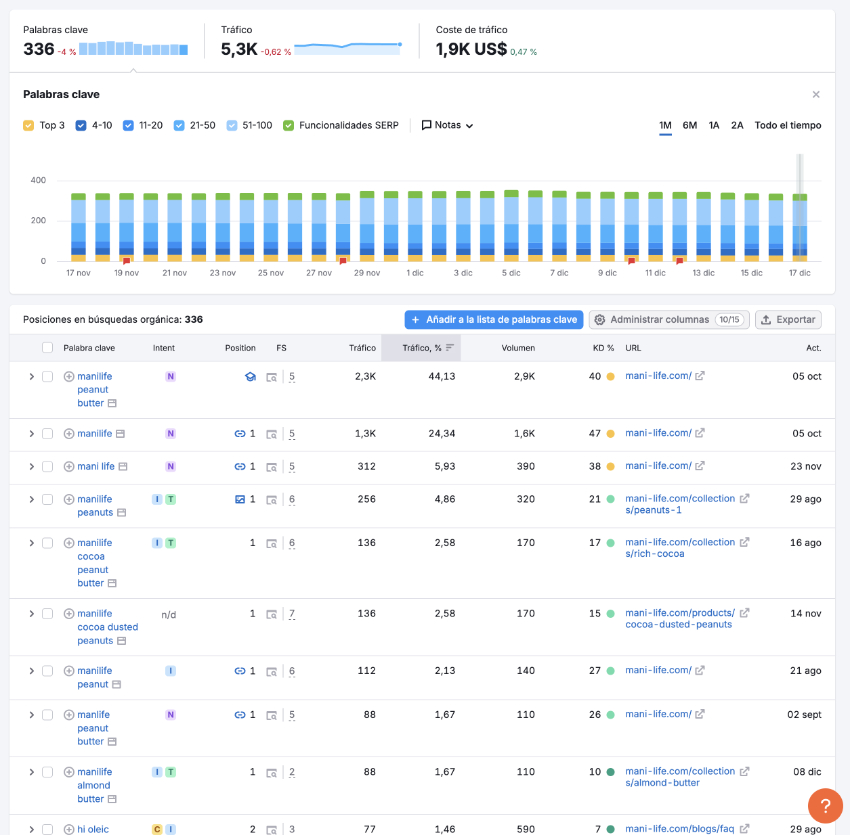Click the red note marker near 19 nov
The width and height of the screenshot is (850, 835).
point(126,261)
